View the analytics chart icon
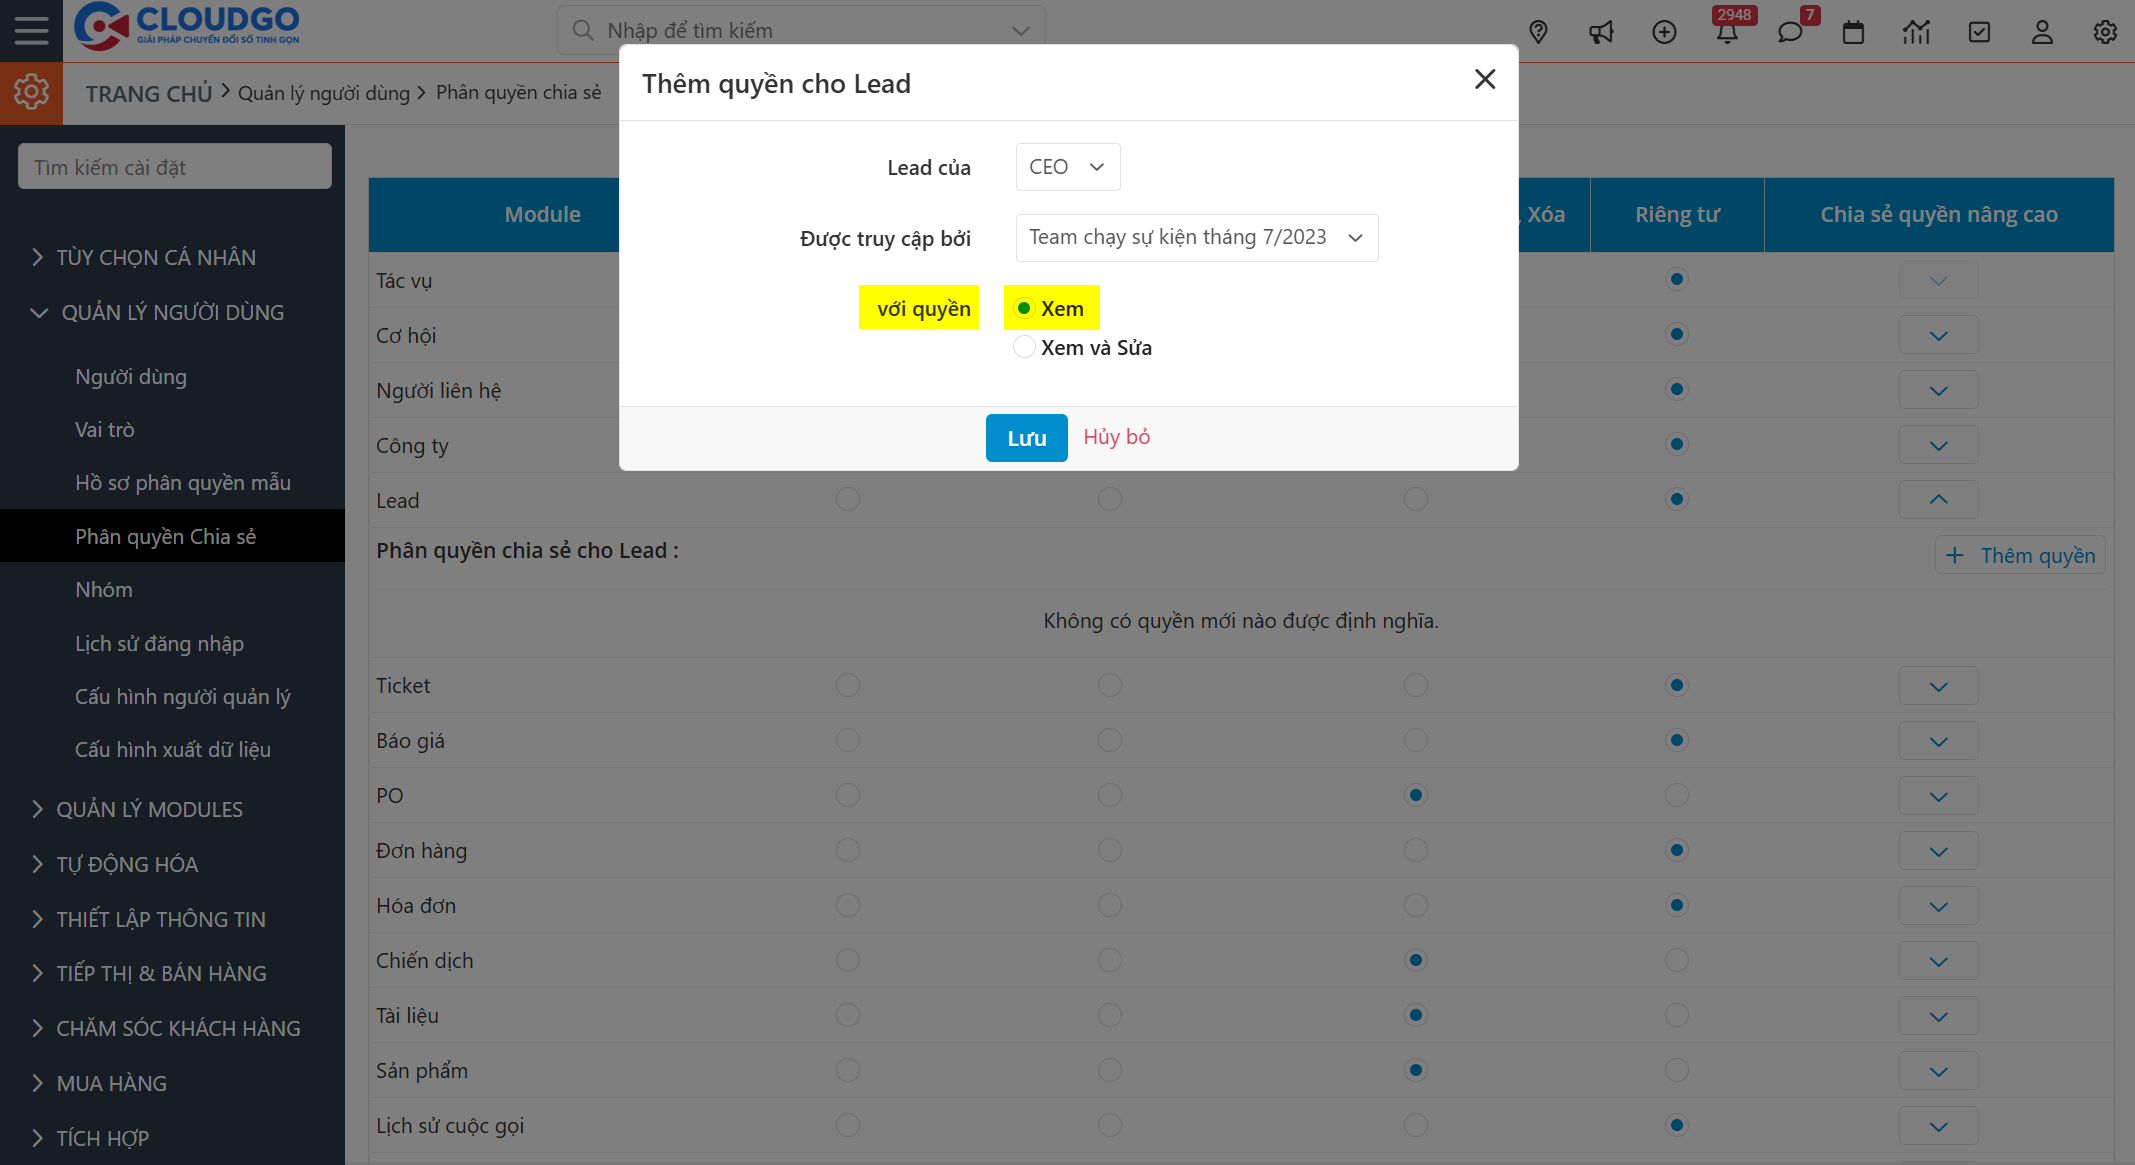Image resolution: width=2135 pixels, height=1165 pixels. [1916, 32]
